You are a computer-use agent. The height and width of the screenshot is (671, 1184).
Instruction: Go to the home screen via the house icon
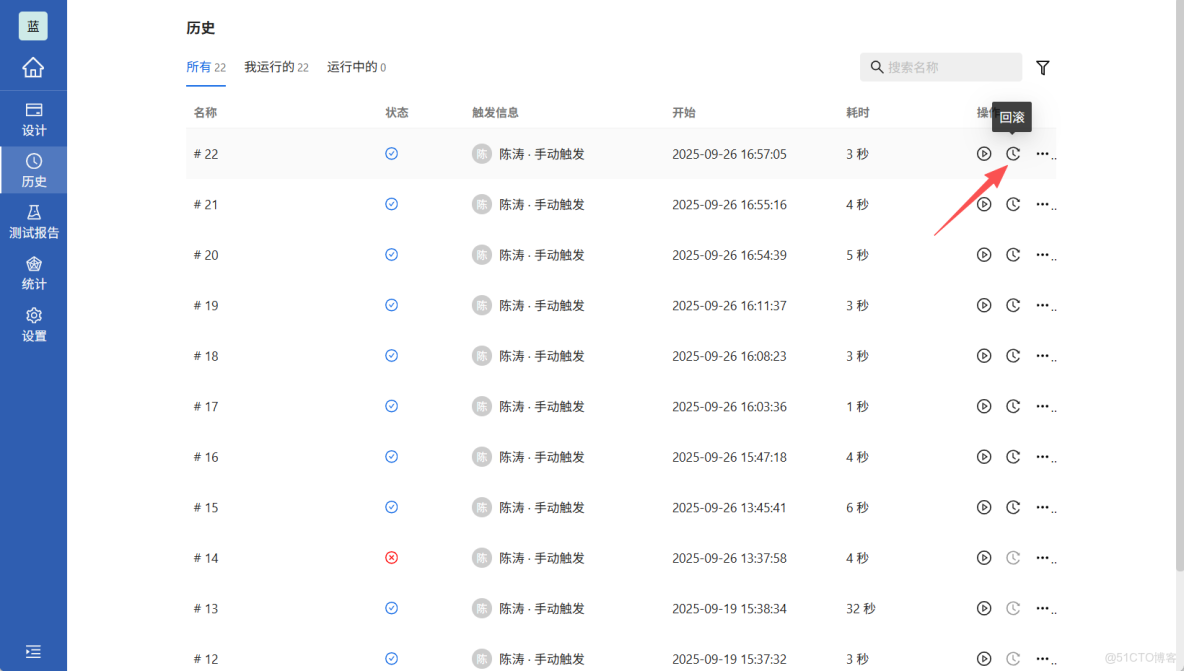[33, 67]
